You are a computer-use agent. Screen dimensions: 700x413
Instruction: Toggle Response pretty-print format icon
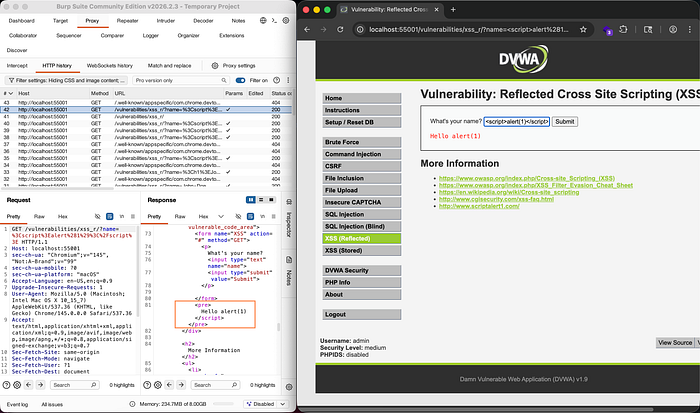250,217
